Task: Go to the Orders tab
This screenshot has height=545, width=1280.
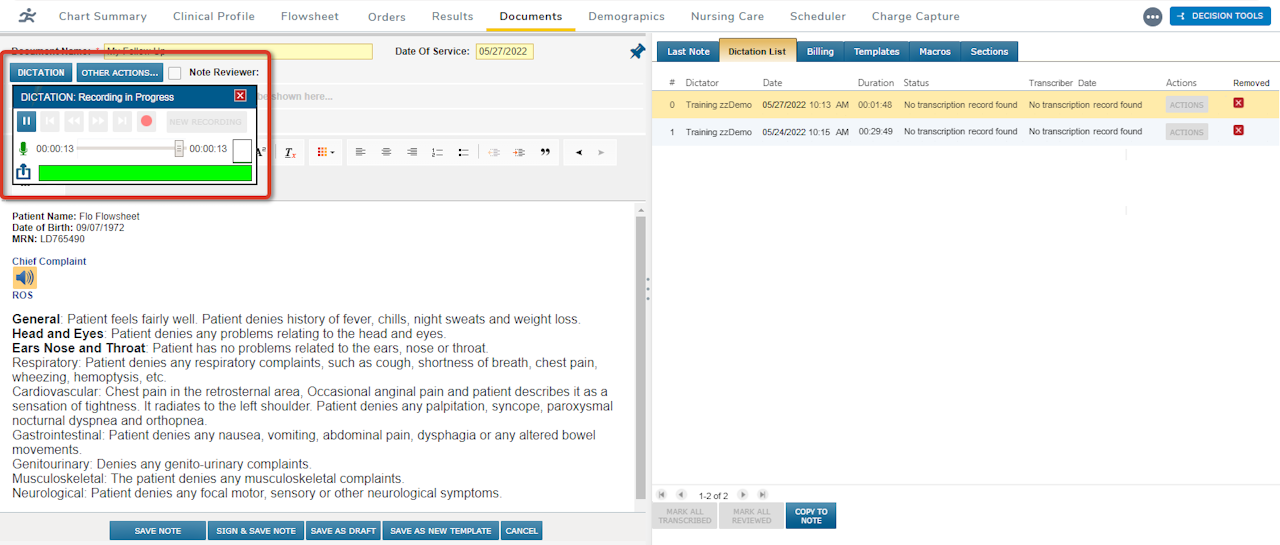Action: point(387,17)
